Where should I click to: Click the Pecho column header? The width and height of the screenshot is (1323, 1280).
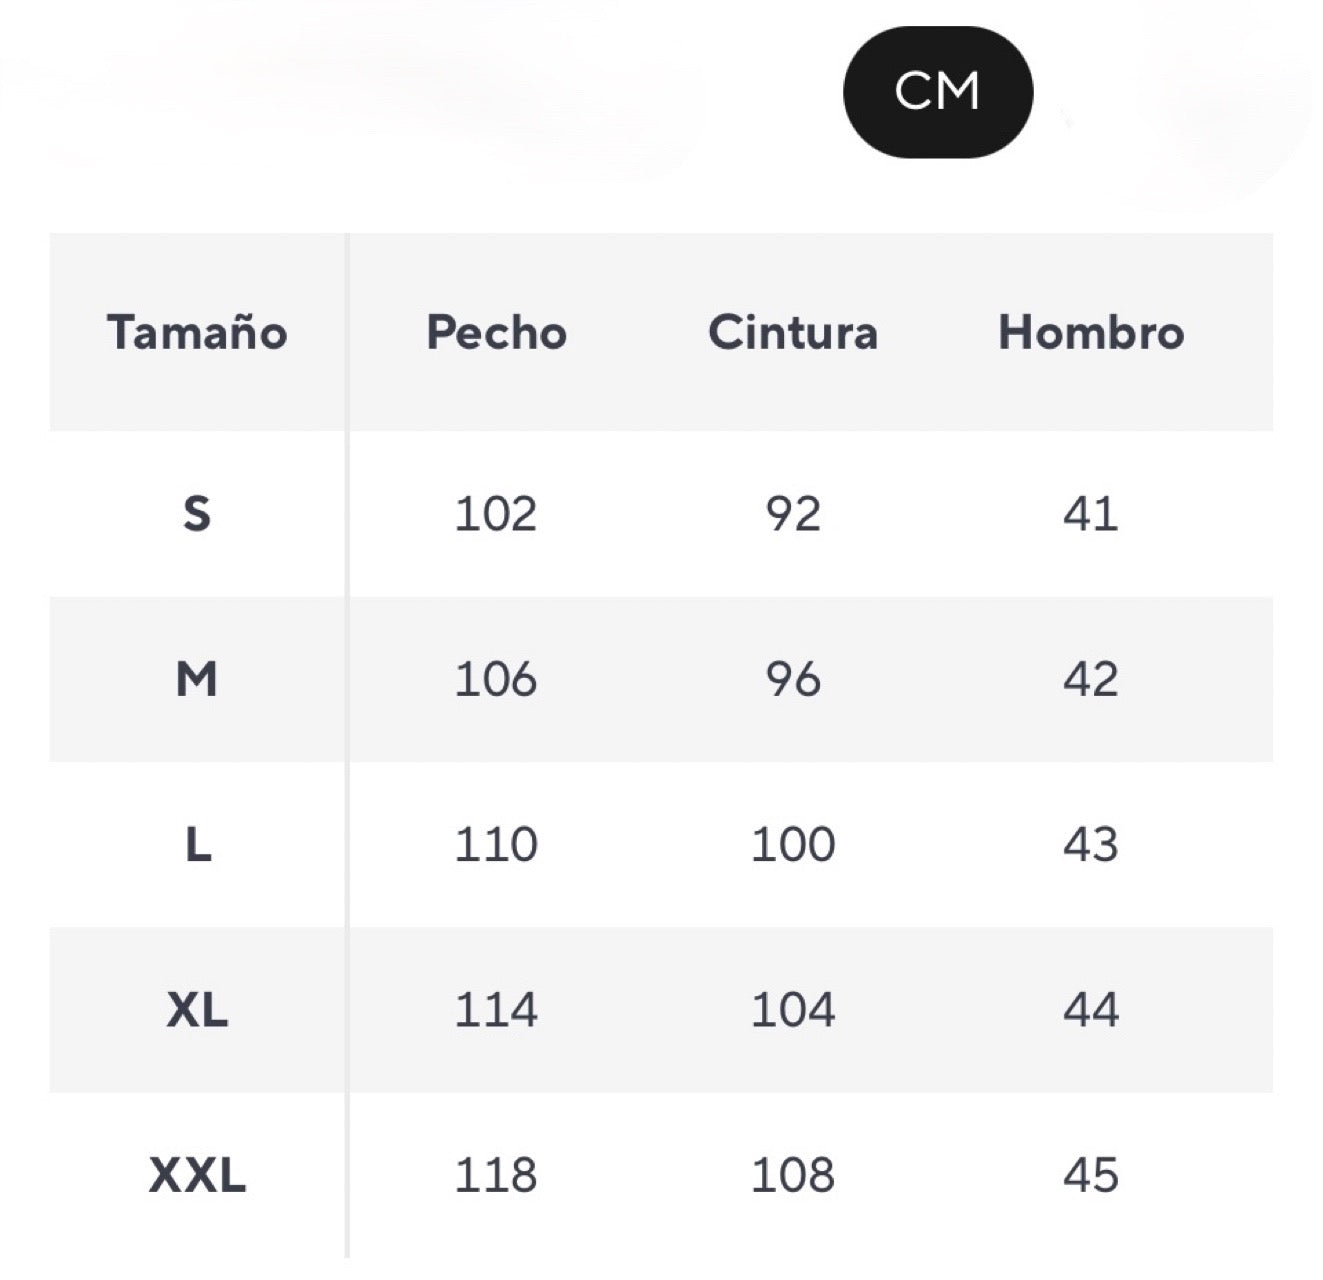coord(496,333)
